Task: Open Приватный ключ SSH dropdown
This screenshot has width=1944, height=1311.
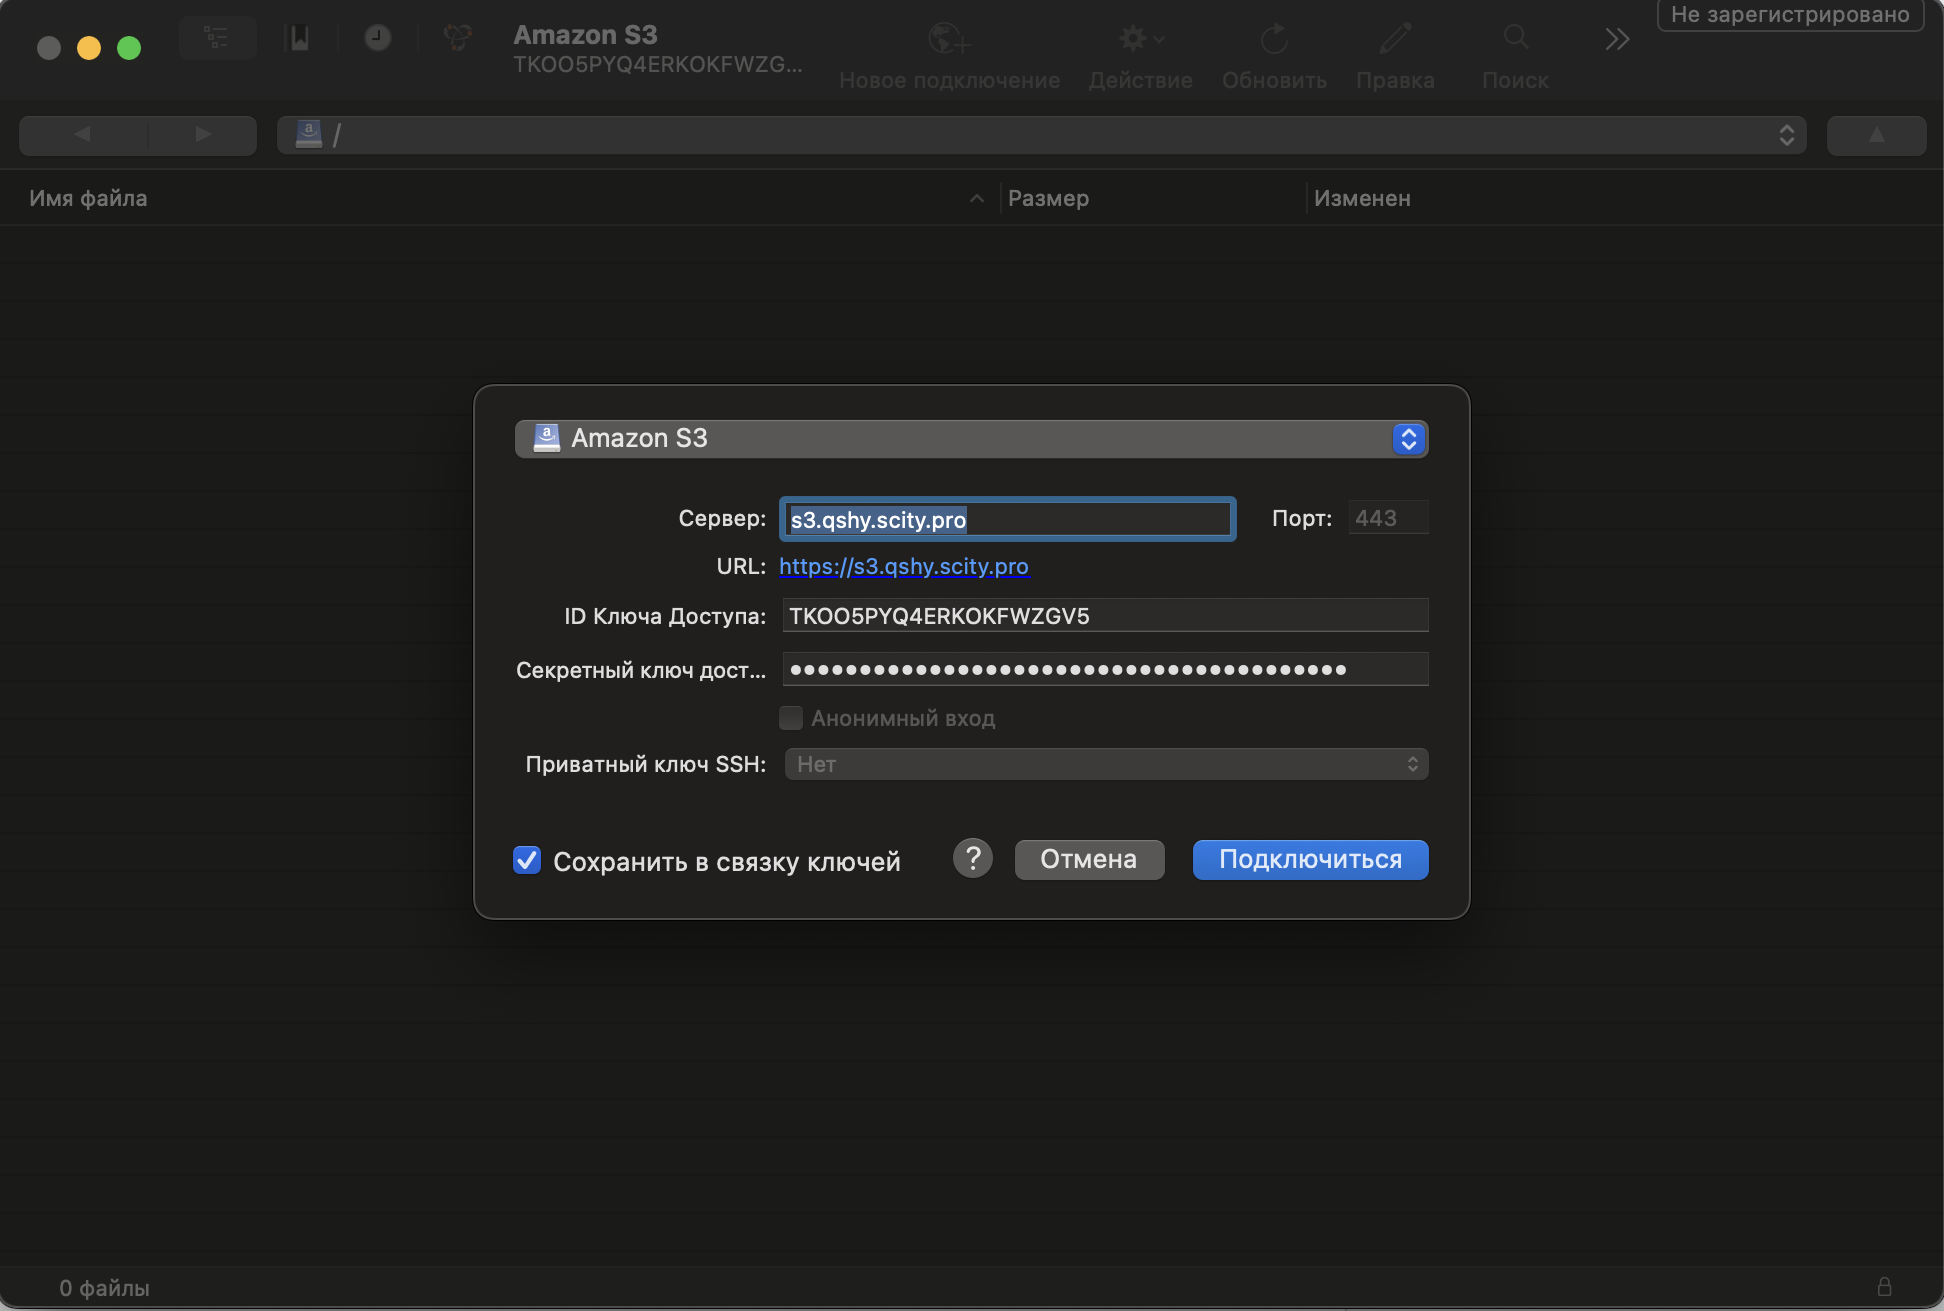Action: point(1106,764)
